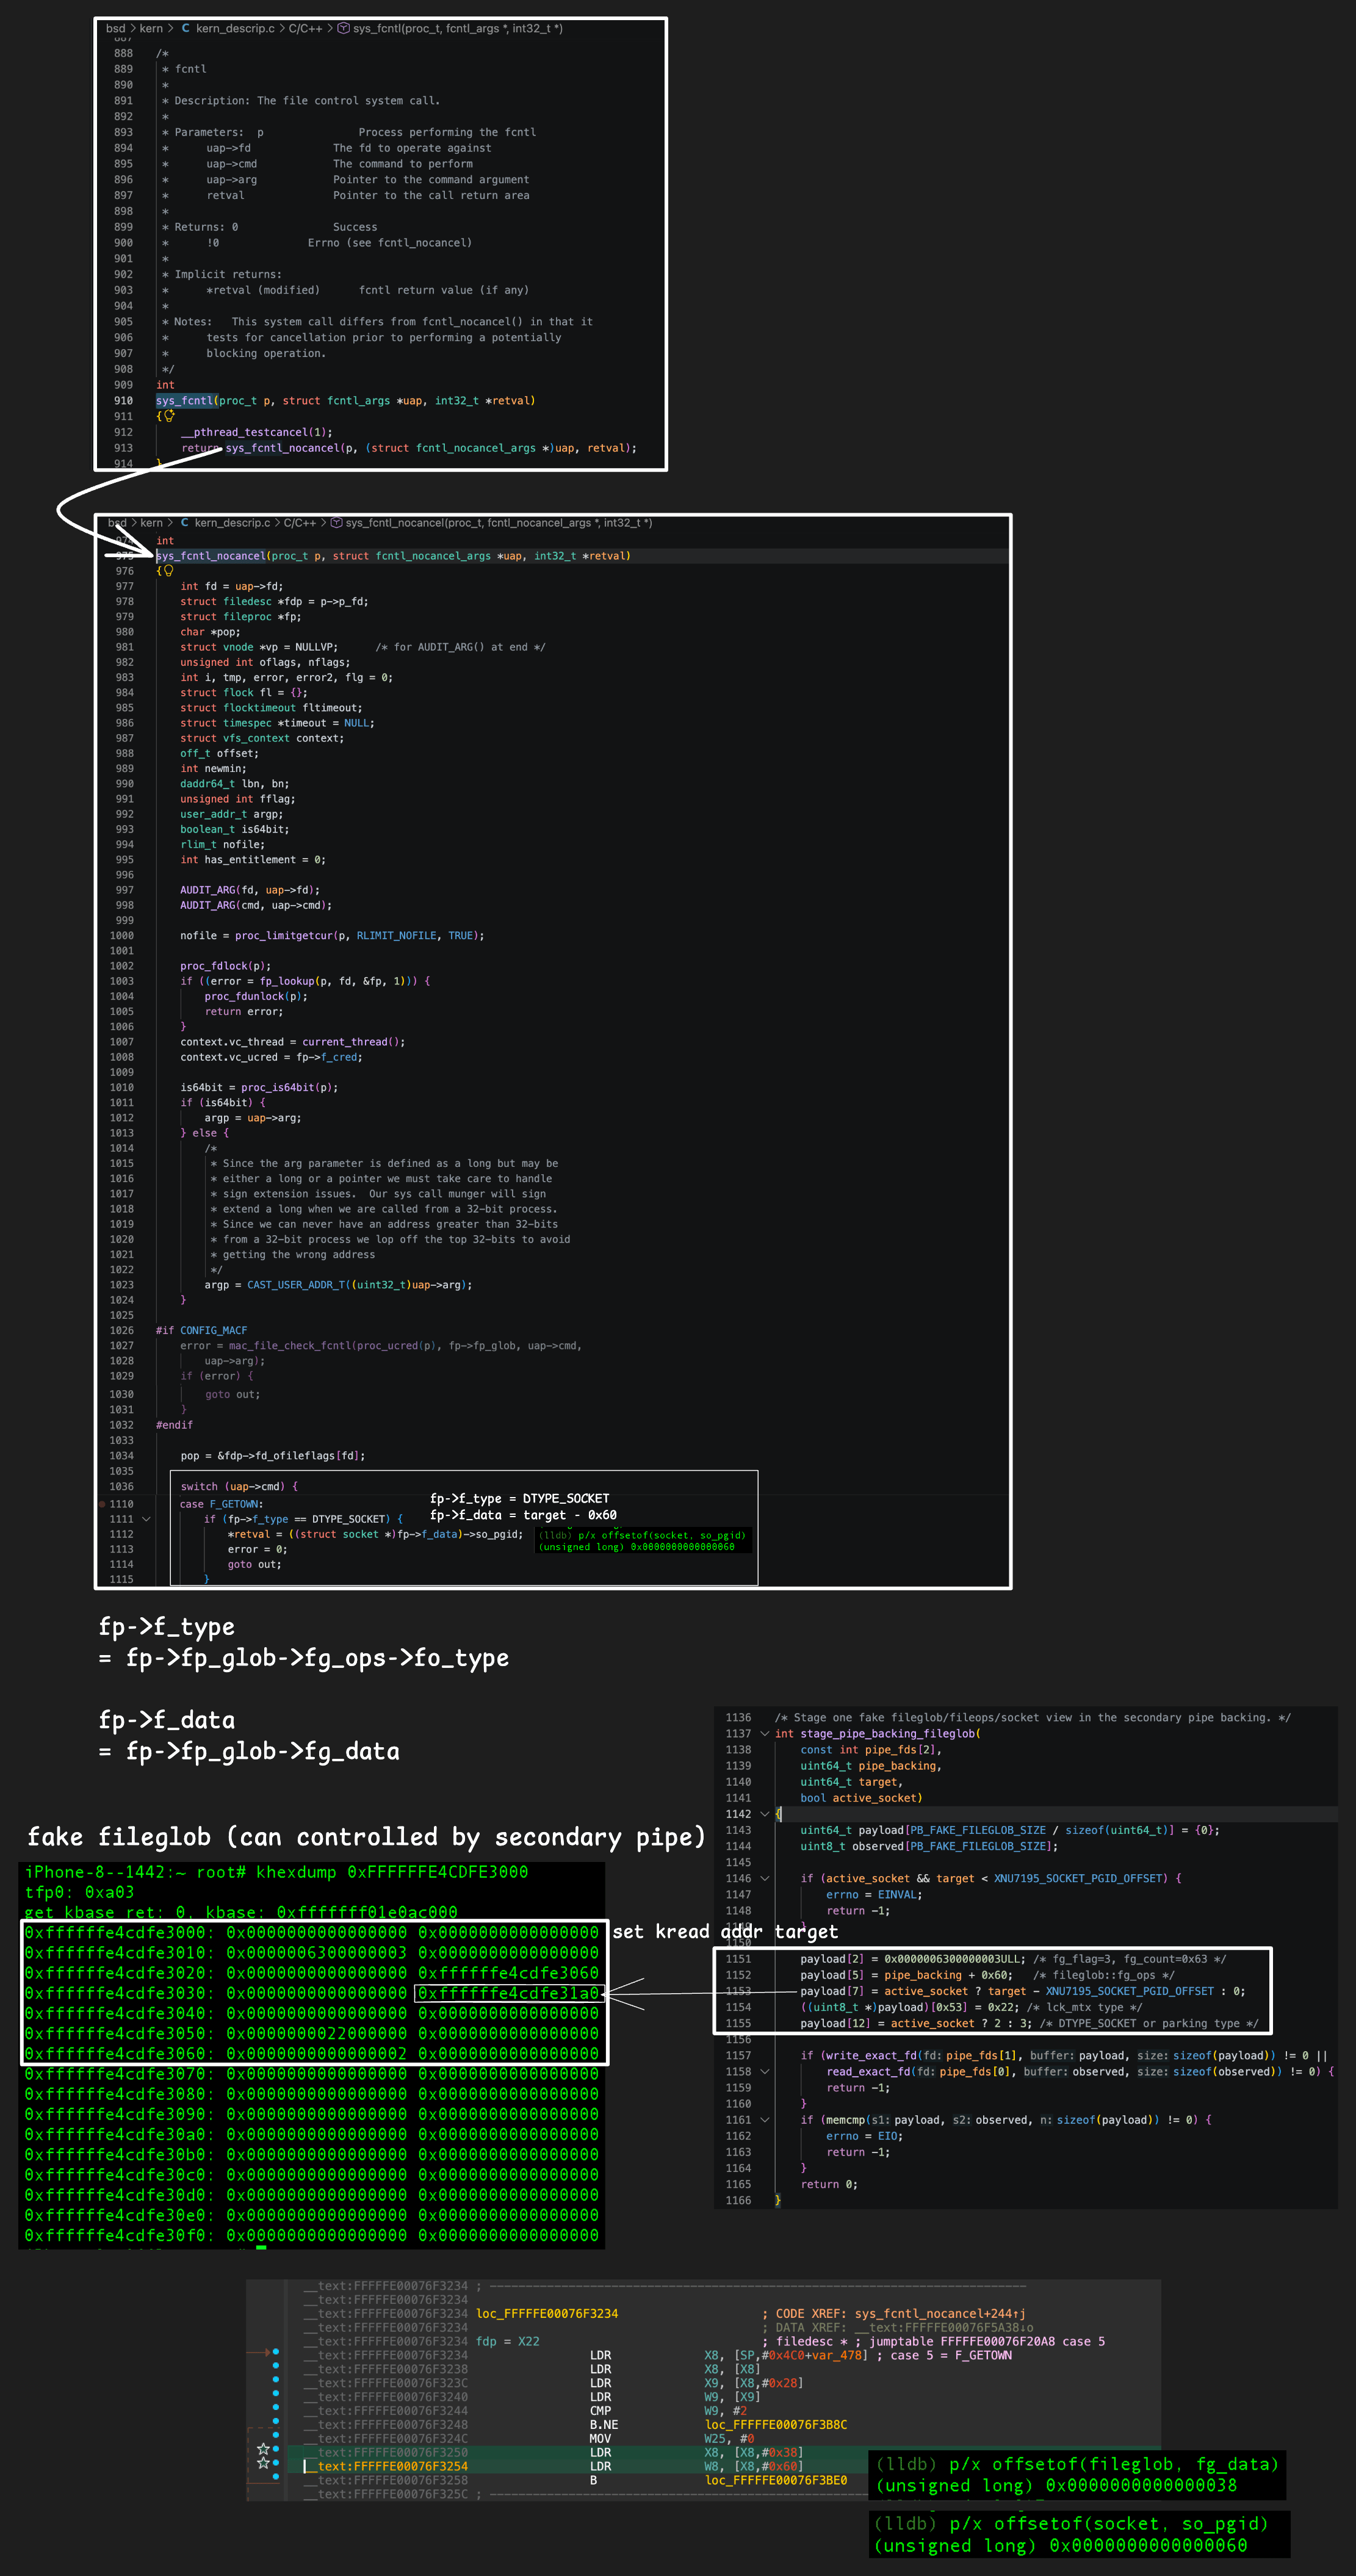Toggle breakpoint dot at address FFFFFE00076F323C
This screenshot has height=2576, width=1356.
276,2380
